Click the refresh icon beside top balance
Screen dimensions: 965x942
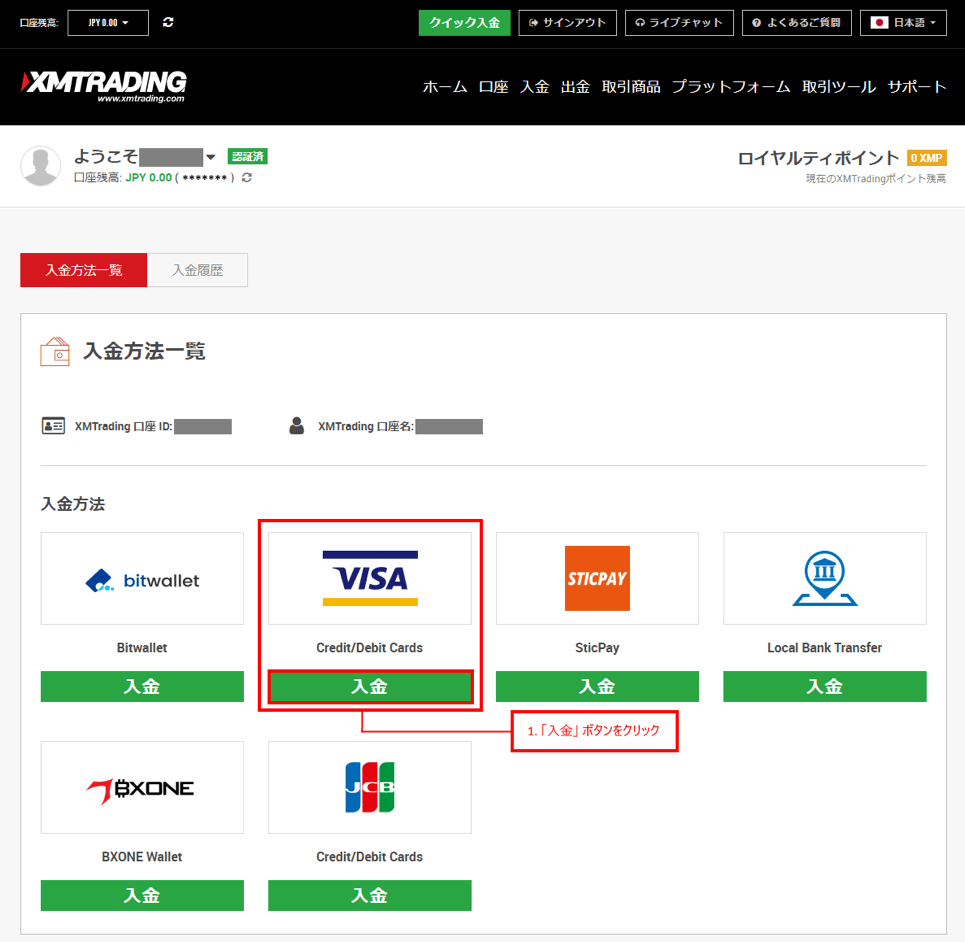[x=168, y=22]
